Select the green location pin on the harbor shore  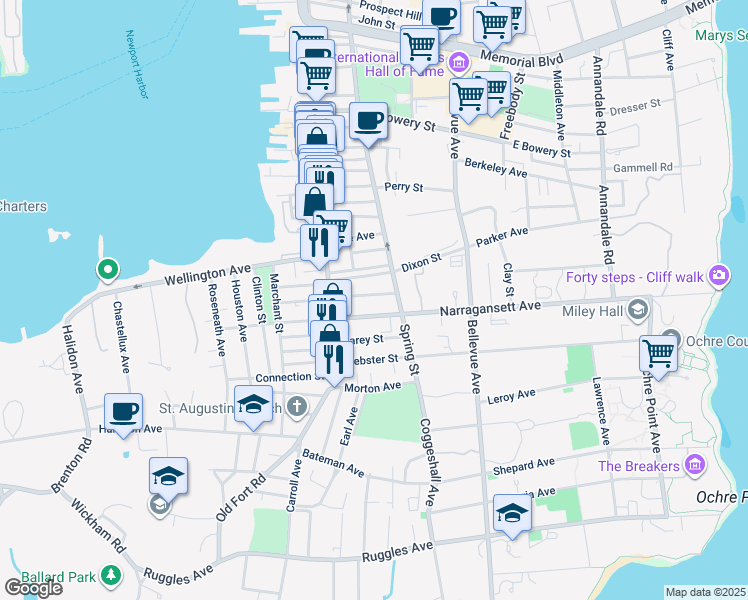108,269
